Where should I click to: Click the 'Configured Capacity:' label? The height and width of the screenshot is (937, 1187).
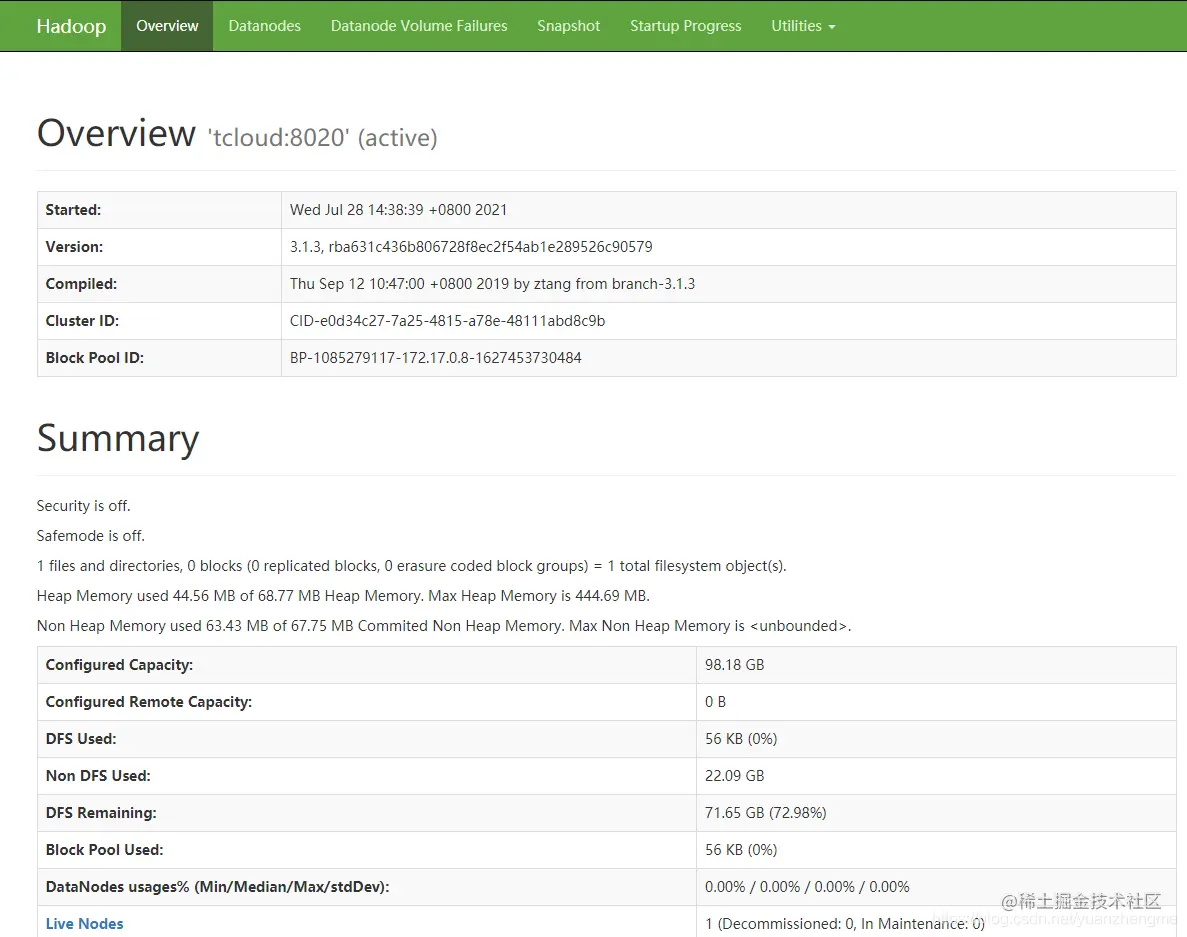tap(119, 665)
